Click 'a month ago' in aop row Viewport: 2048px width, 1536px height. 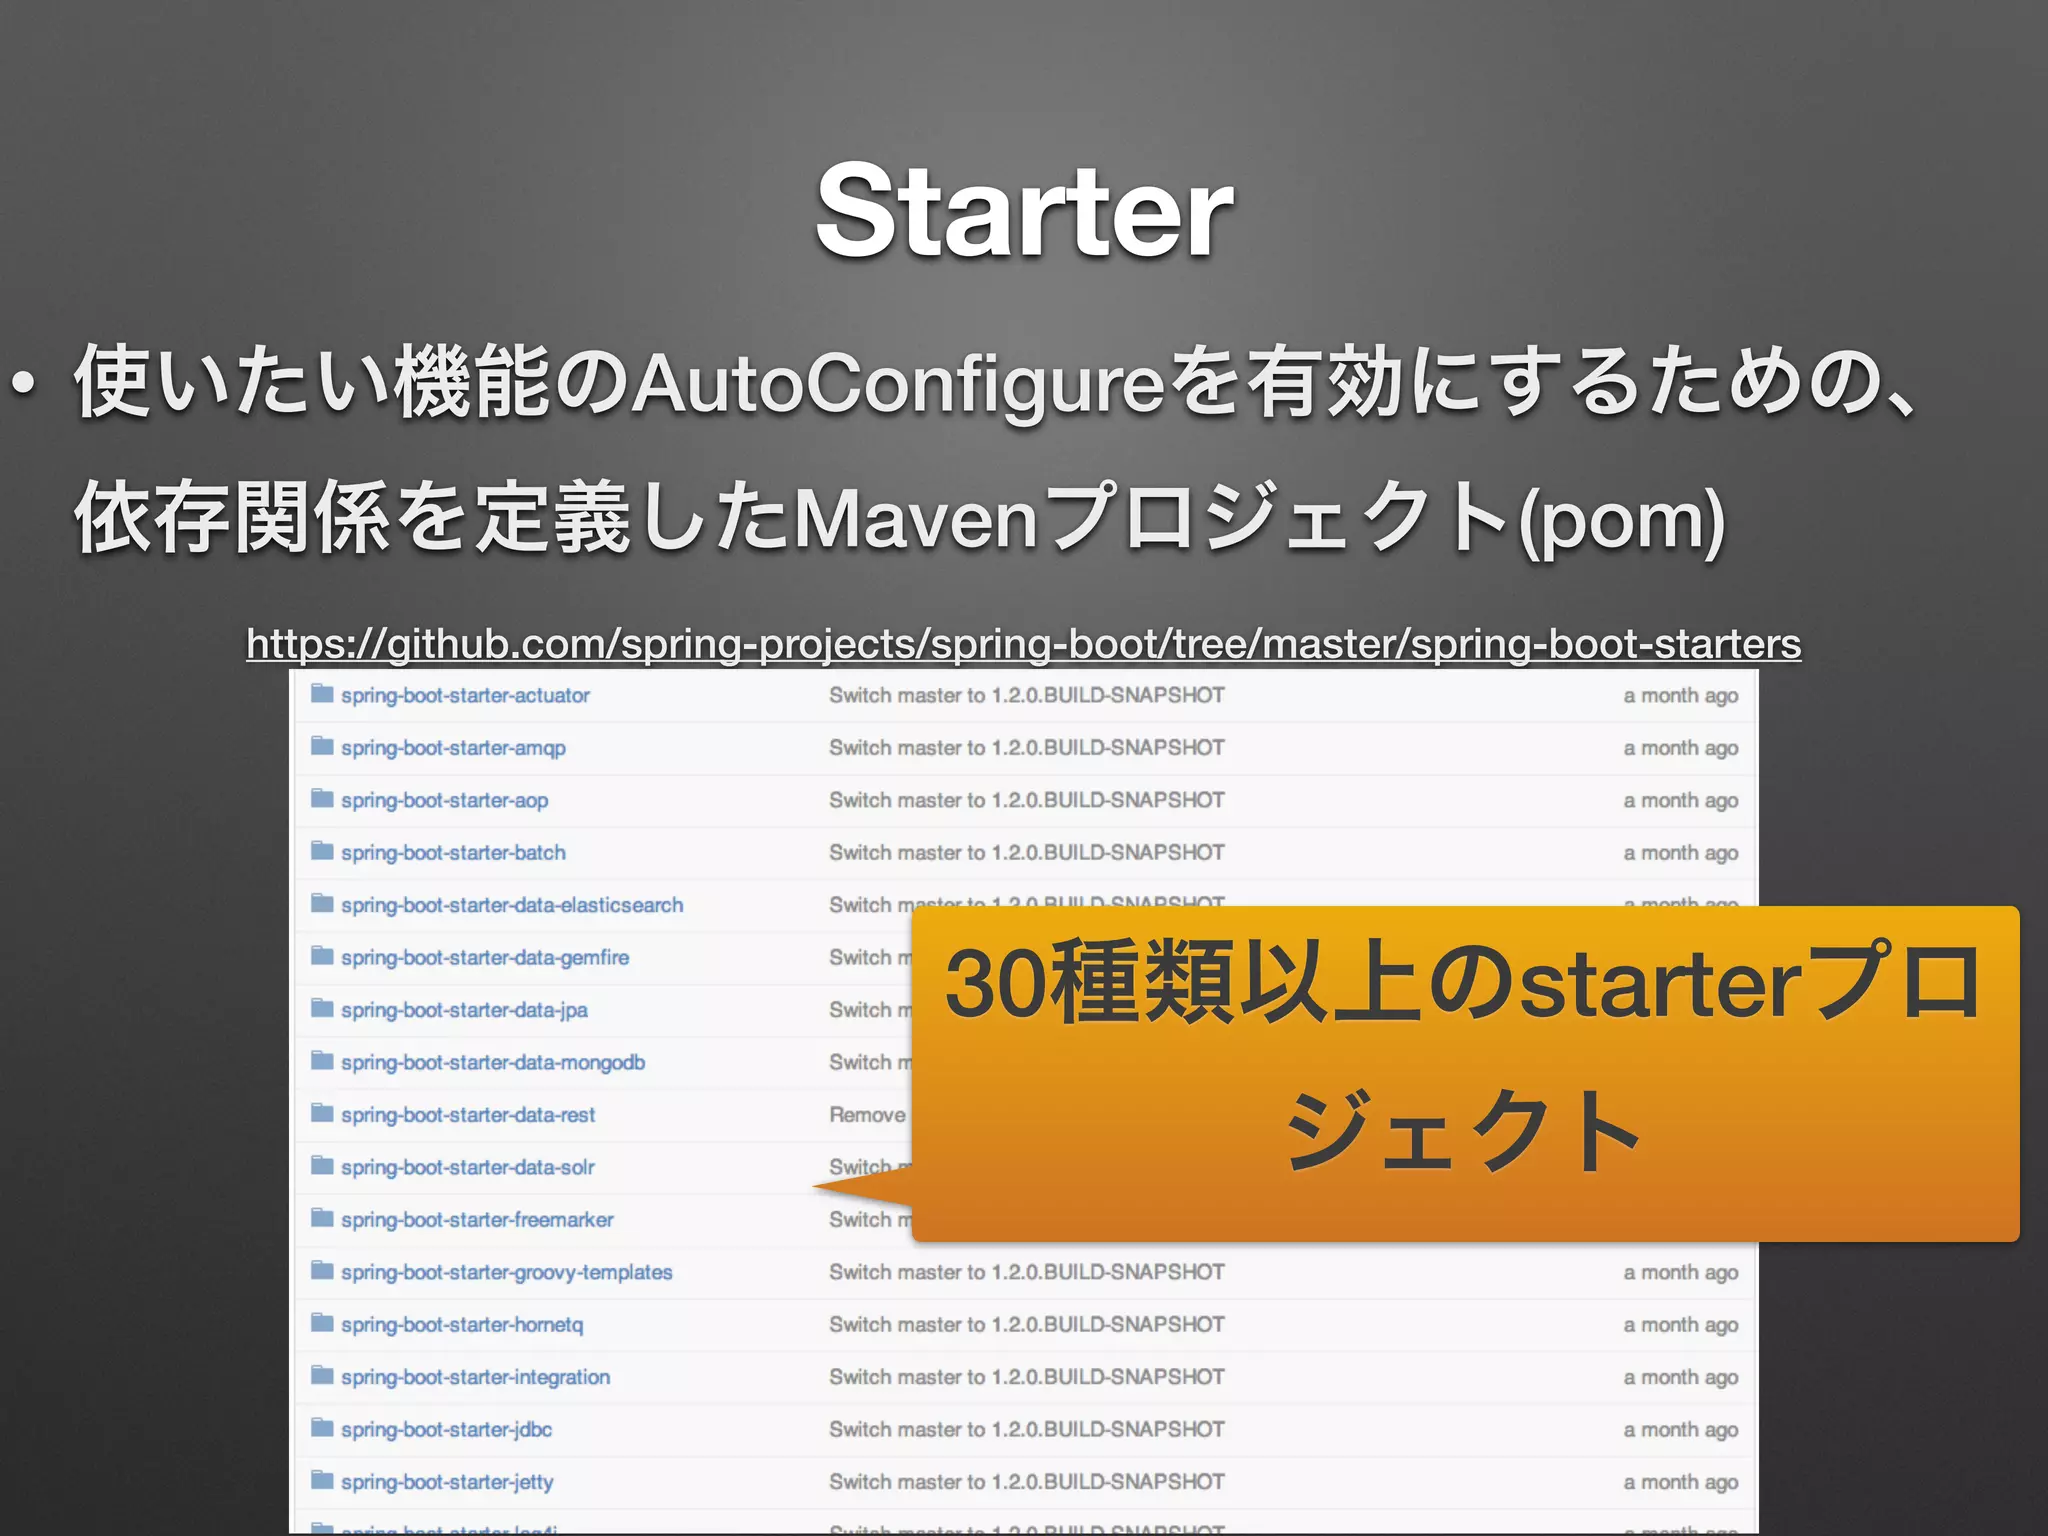tap(1681, 801)
